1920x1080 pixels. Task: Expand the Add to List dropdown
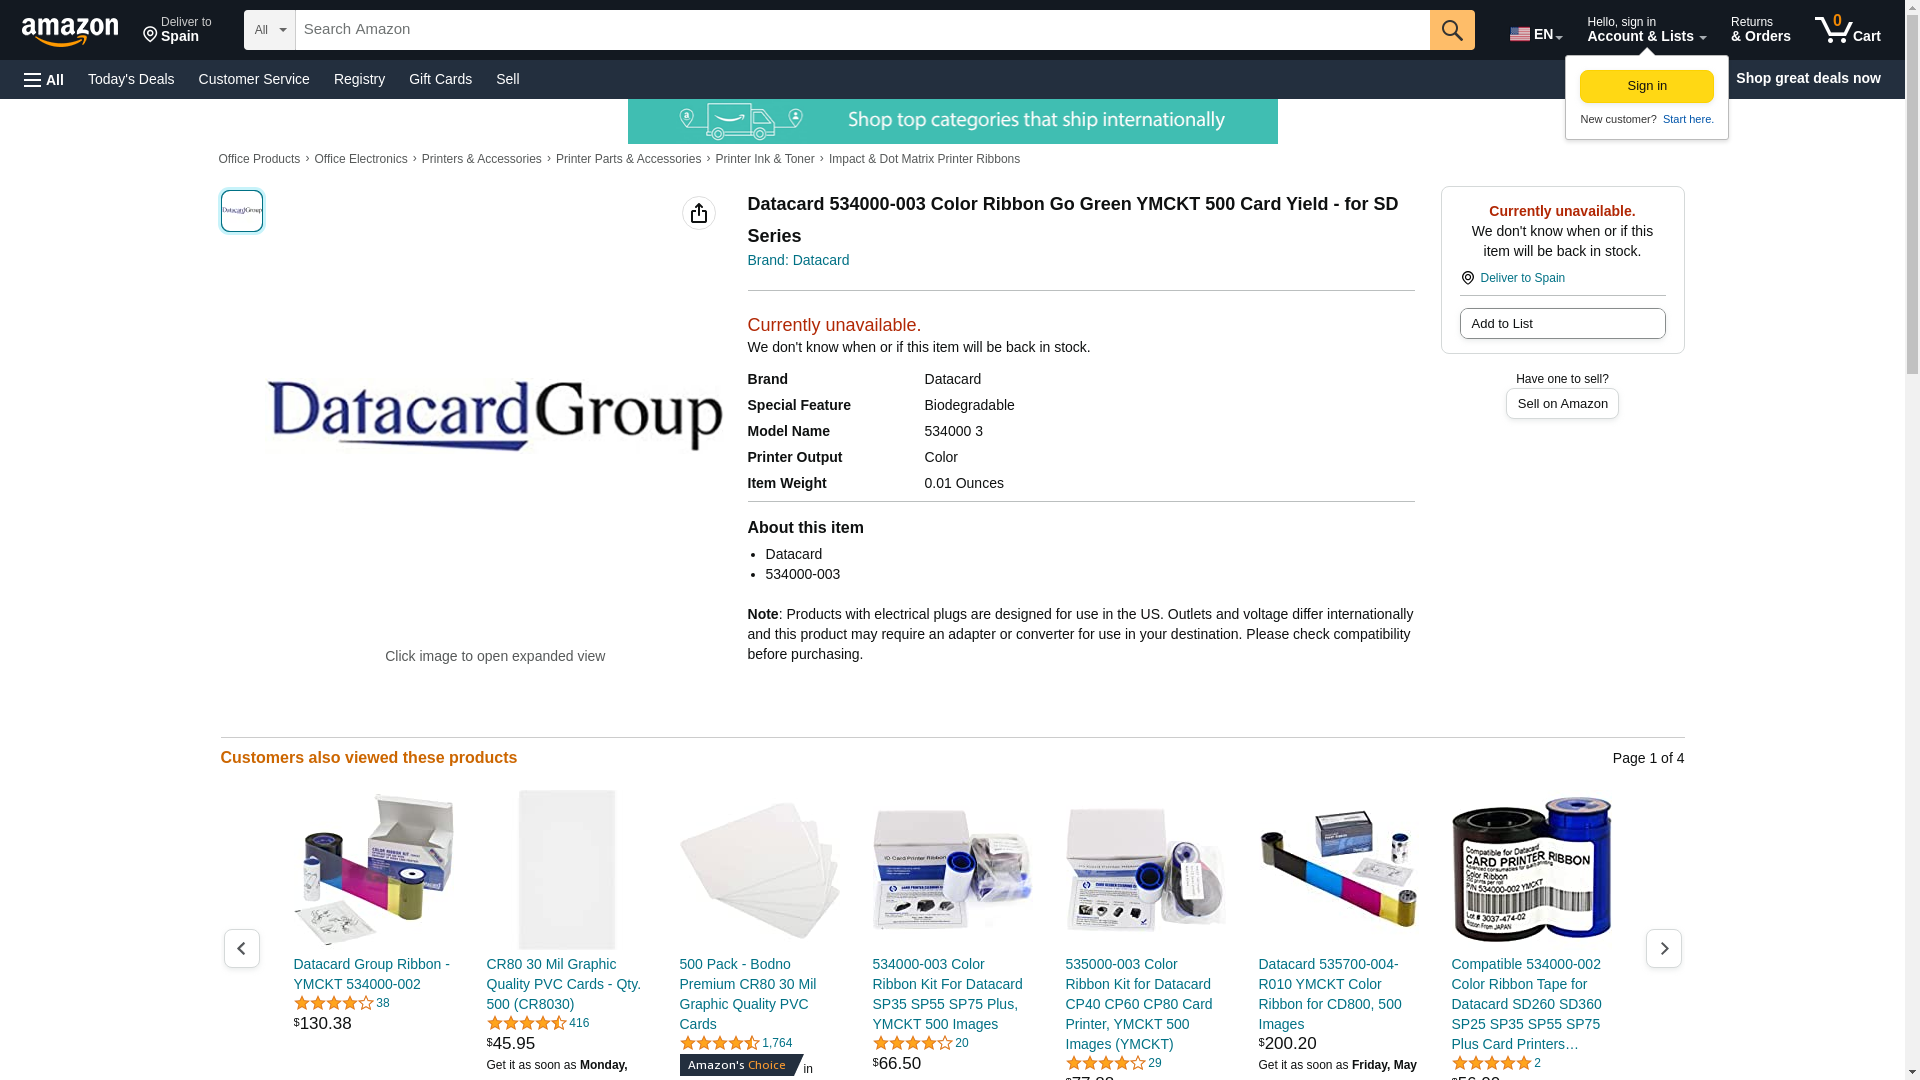click(x=1562, y=324)
